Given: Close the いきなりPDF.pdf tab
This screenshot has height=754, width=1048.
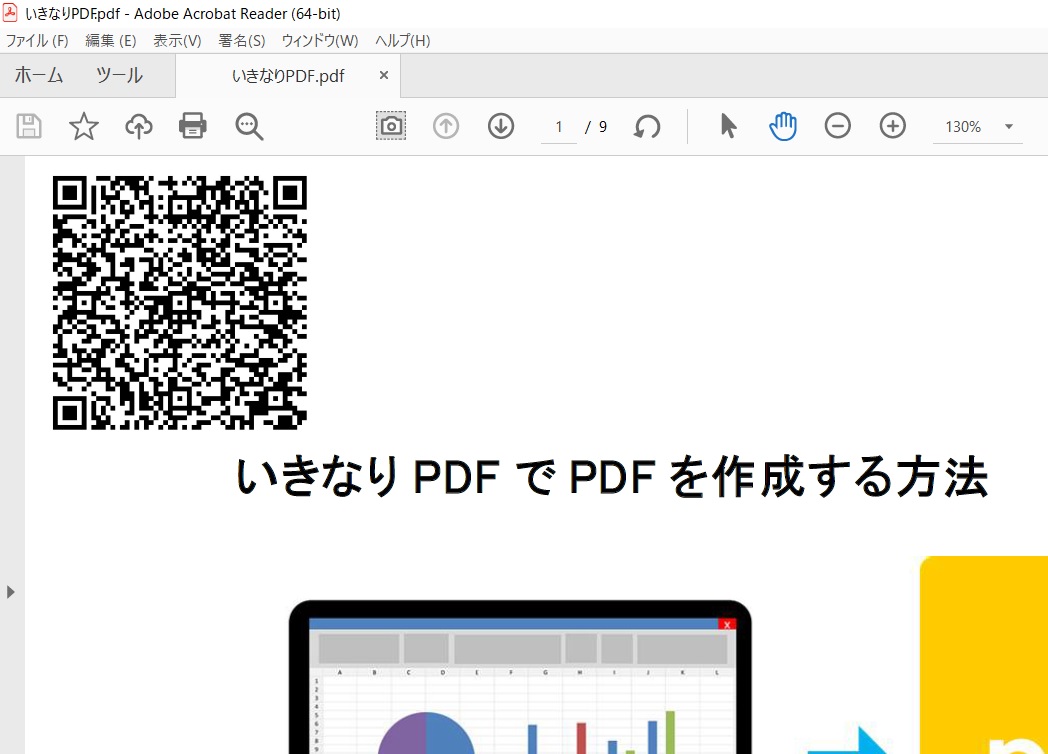Looking at the screenshot, I should tap(384, 75).
